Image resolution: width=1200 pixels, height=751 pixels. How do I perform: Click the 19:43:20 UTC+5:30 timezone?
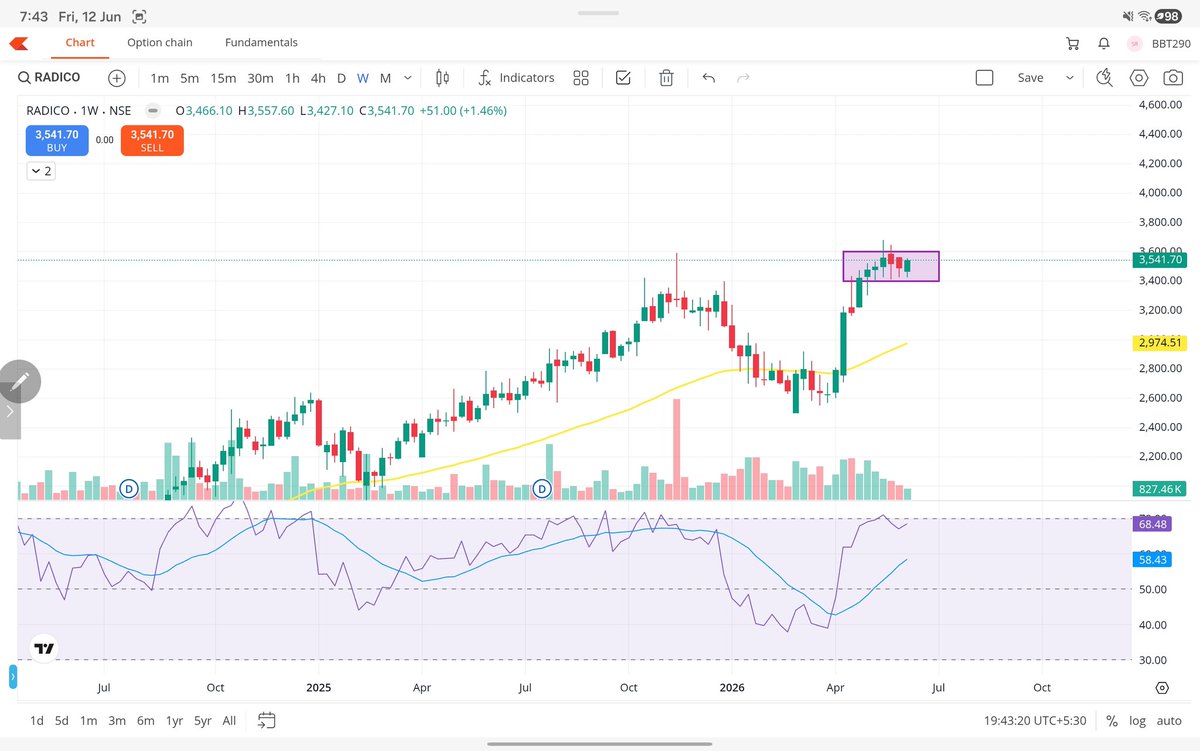[x=1036, y=720]
